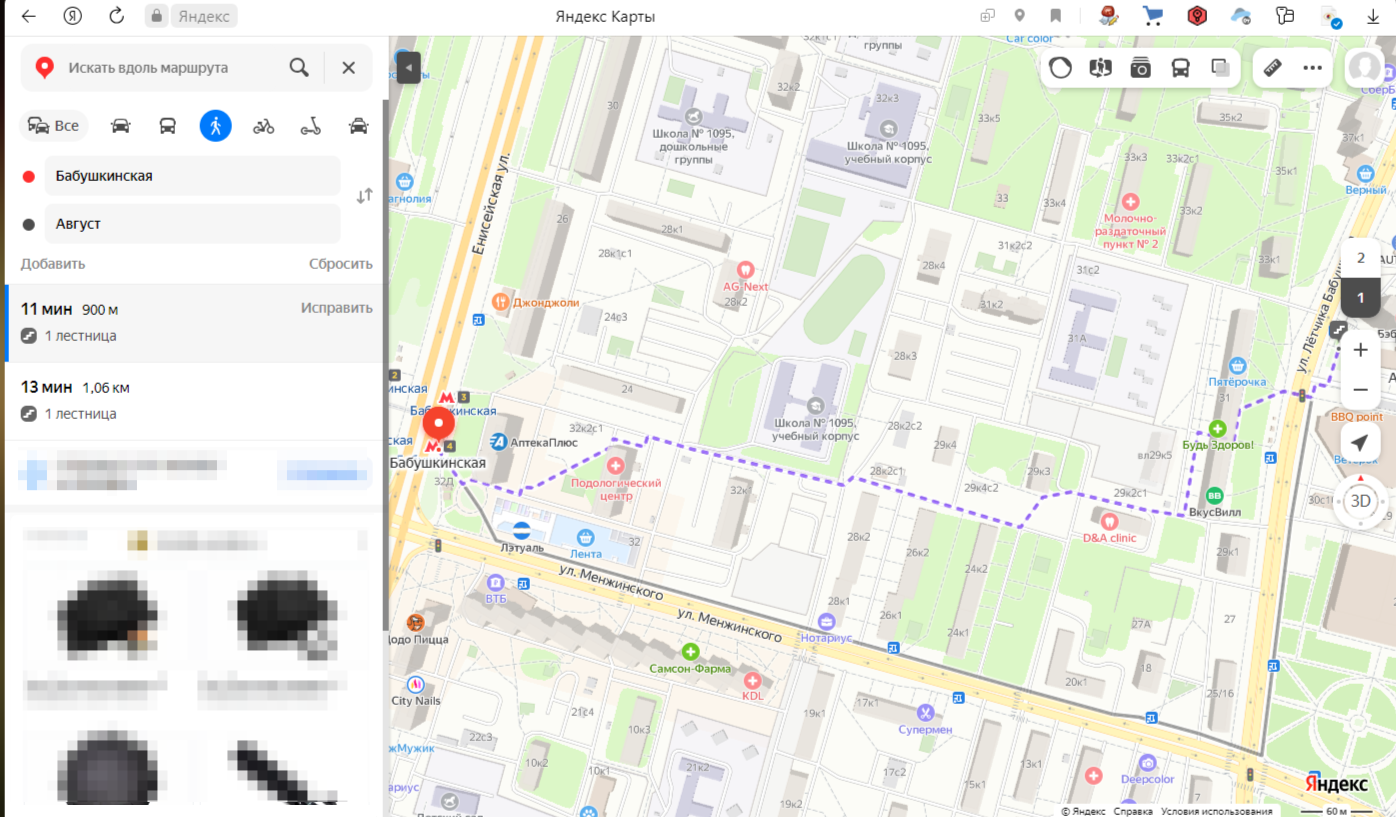The width and height of the screenshot is (1396, 817).
Task: Click the Лента store marker
Action: click(x=585, y=539)
